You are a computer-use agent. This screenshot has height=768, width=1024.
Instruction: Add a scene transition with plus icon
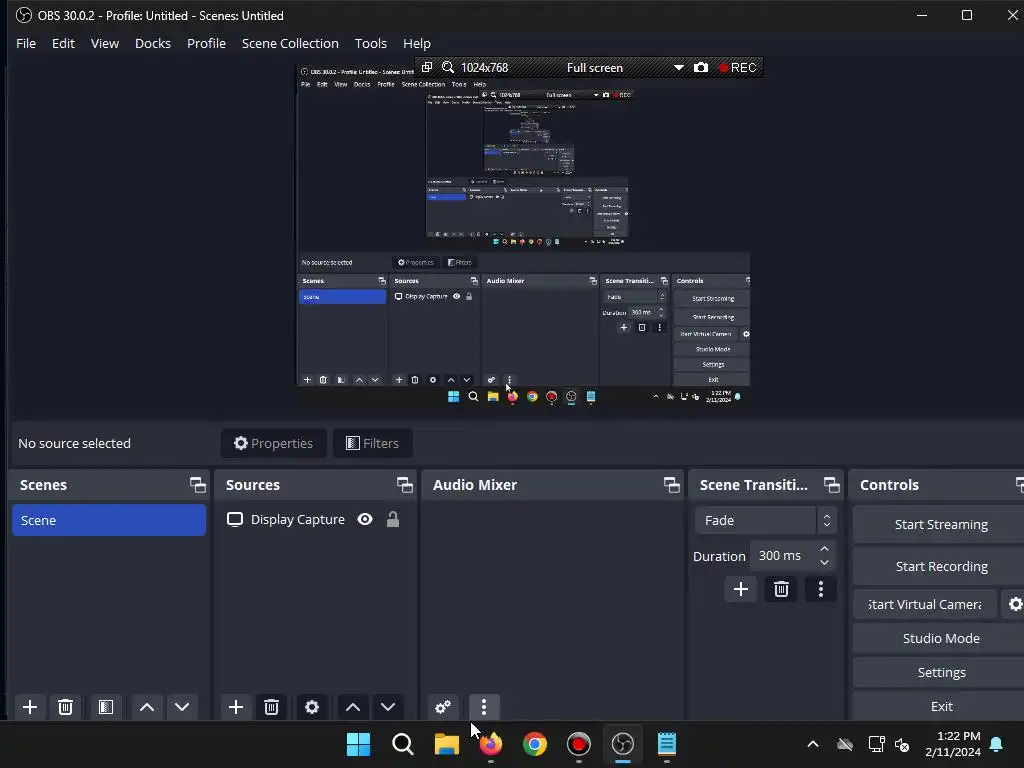pos(741,589)
